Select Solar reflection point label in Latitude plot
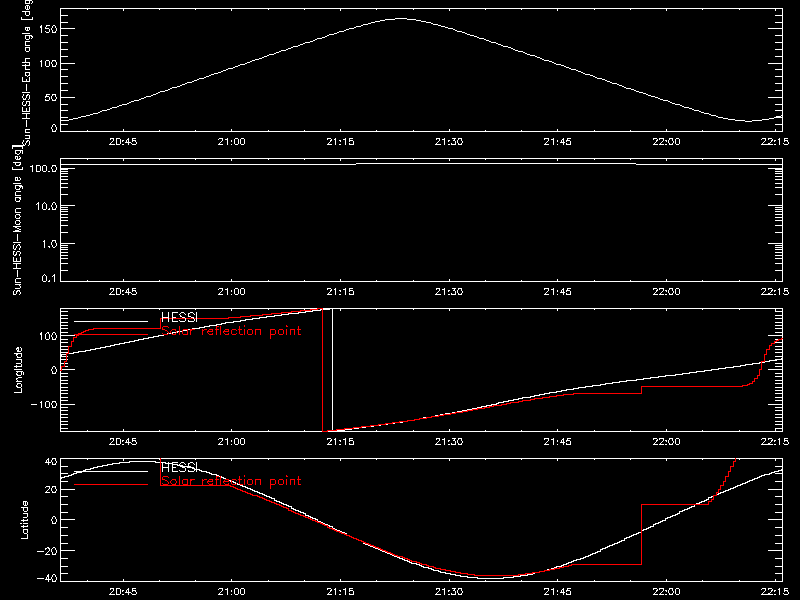This screenshot has height=600, width=800. [232, 481]
